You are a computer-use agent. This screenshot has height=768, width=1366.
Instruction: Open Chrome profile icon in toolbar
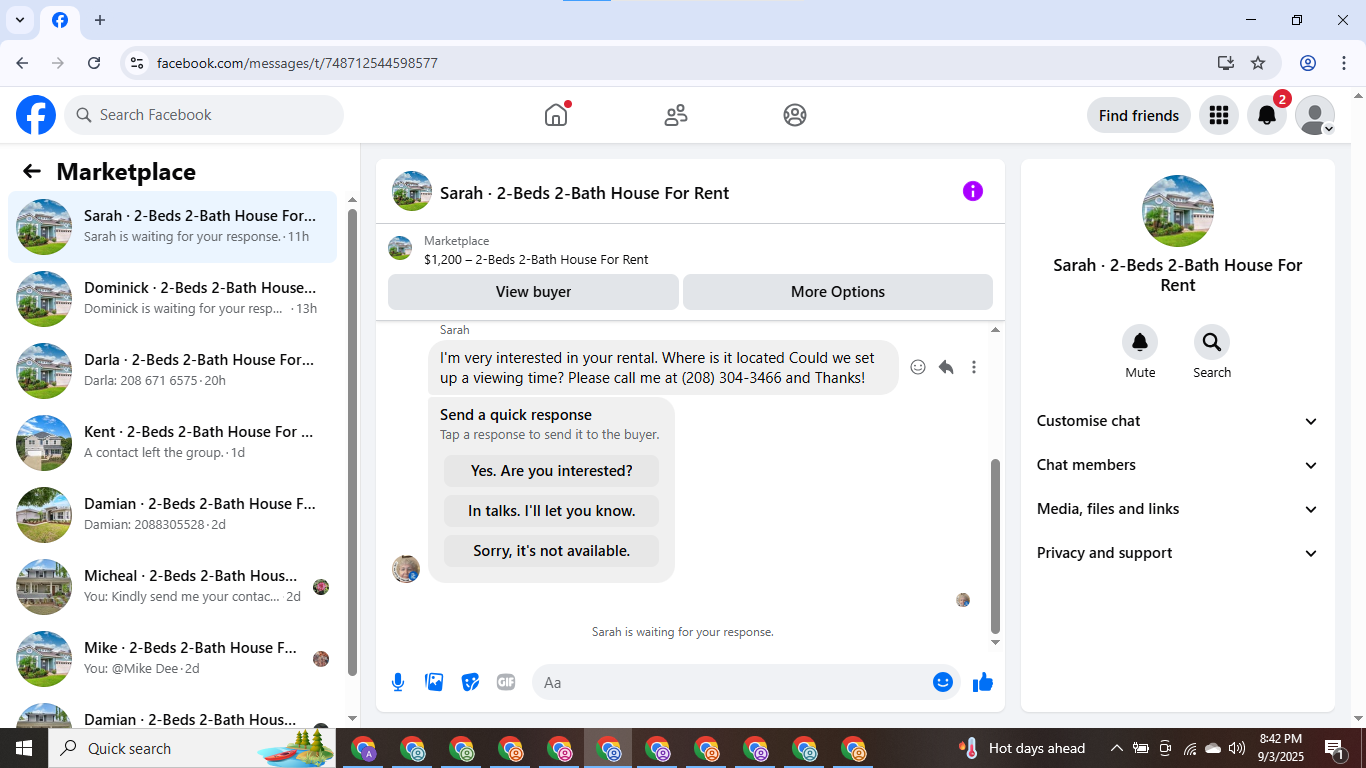coord(1308,63)
